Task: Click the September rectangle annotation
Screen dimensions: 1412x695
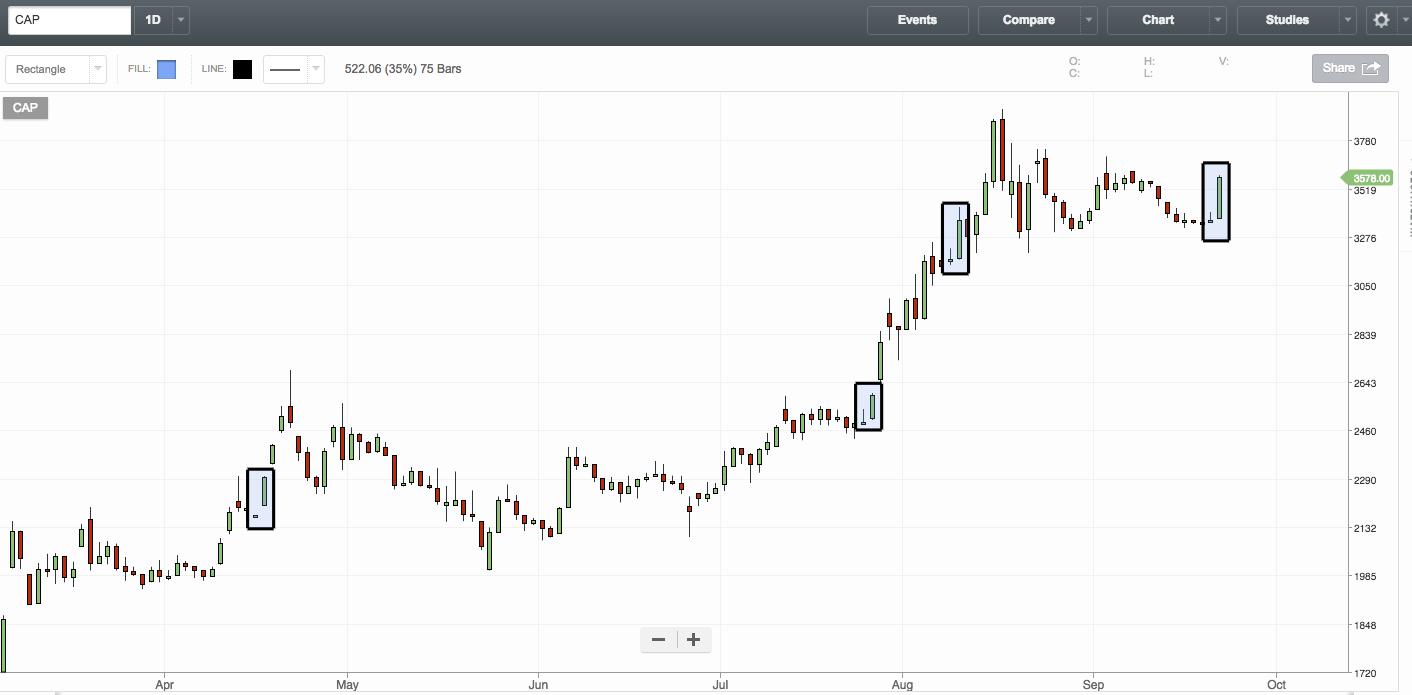Action: (x=1216, y=202)
